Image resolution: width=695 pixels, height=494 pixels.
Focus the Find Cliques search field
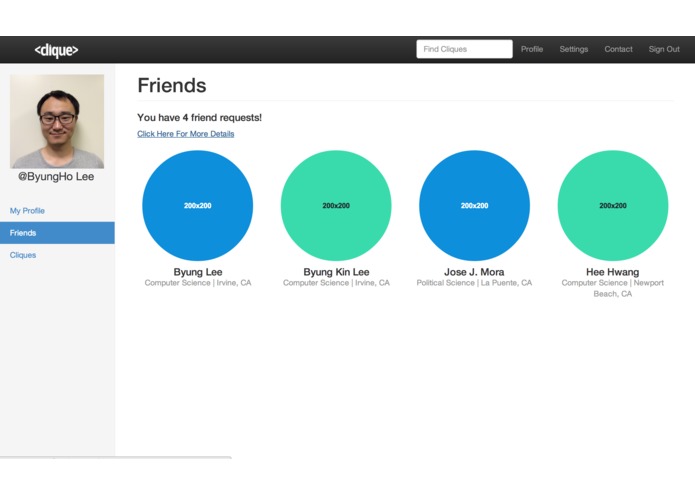464,49
